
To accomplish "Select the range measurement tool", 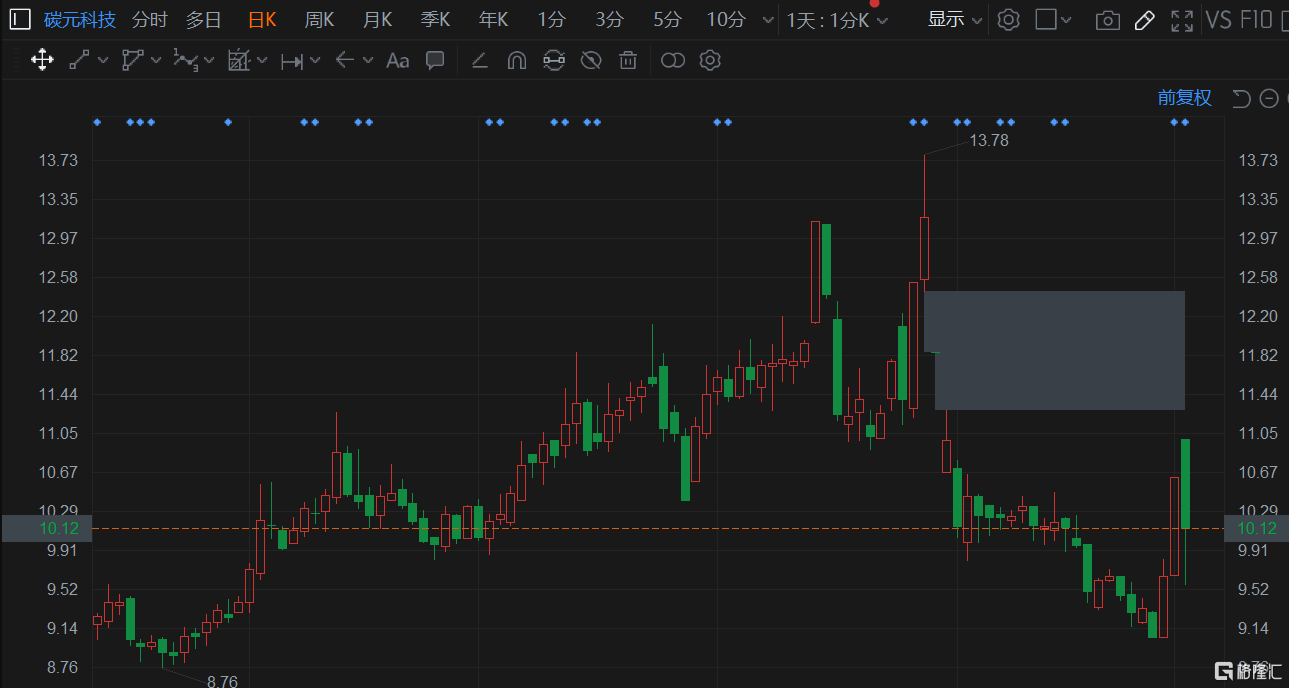I will coord(292,60).
